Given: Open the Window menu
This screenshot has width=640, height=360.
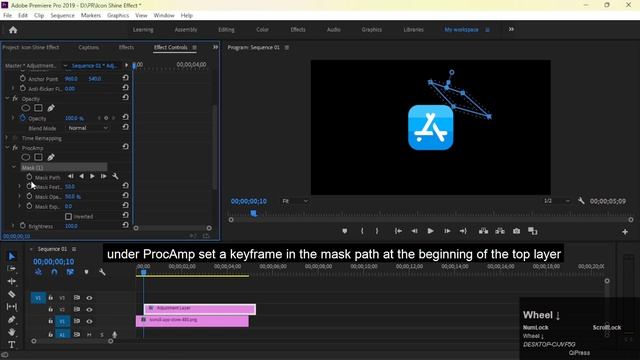Looking at the screenshot, I should click(164, 15).
